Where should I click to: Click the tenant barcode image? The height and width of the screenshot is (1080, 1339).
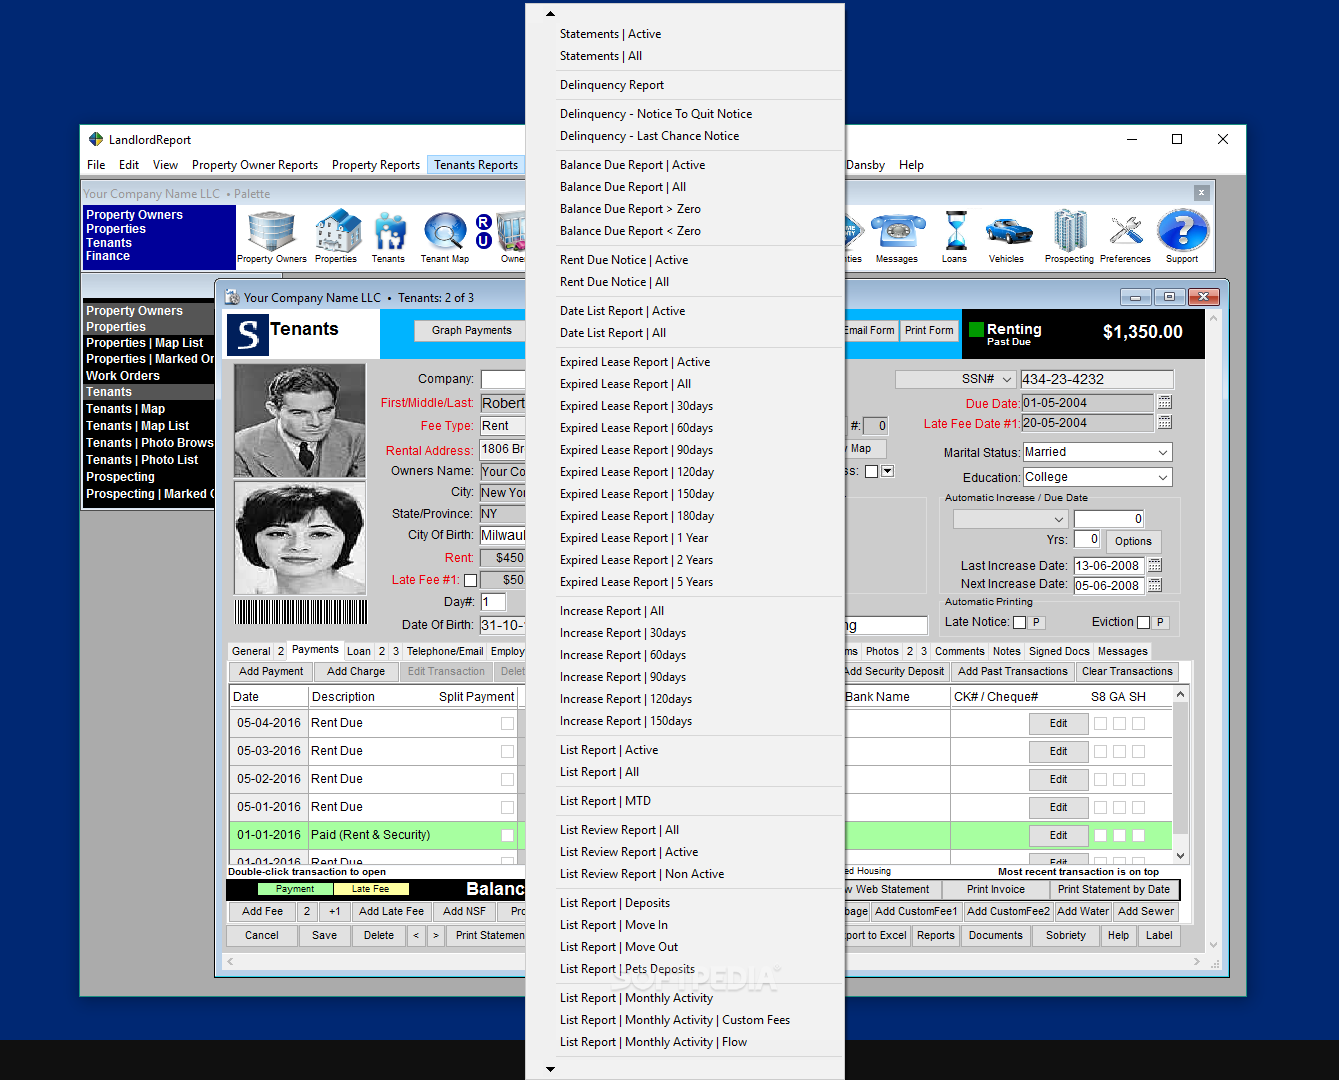[x=301, y=612]
